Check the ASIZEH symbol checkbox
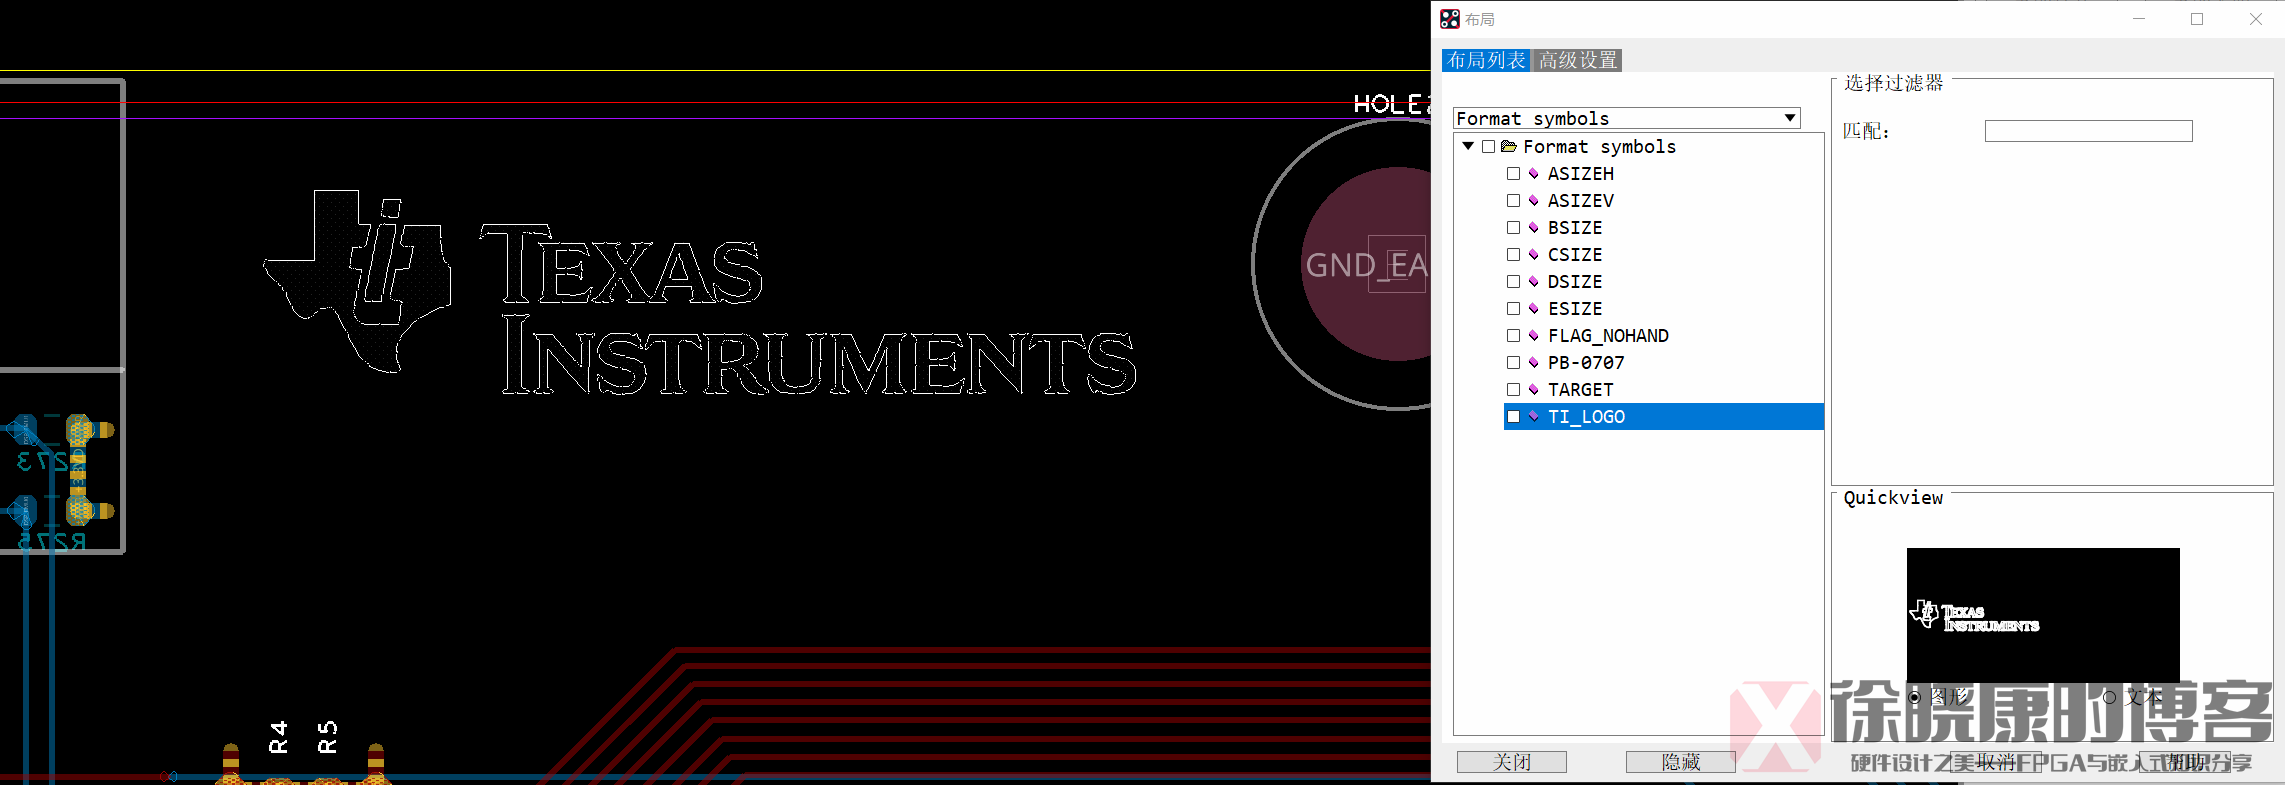 1513,174
